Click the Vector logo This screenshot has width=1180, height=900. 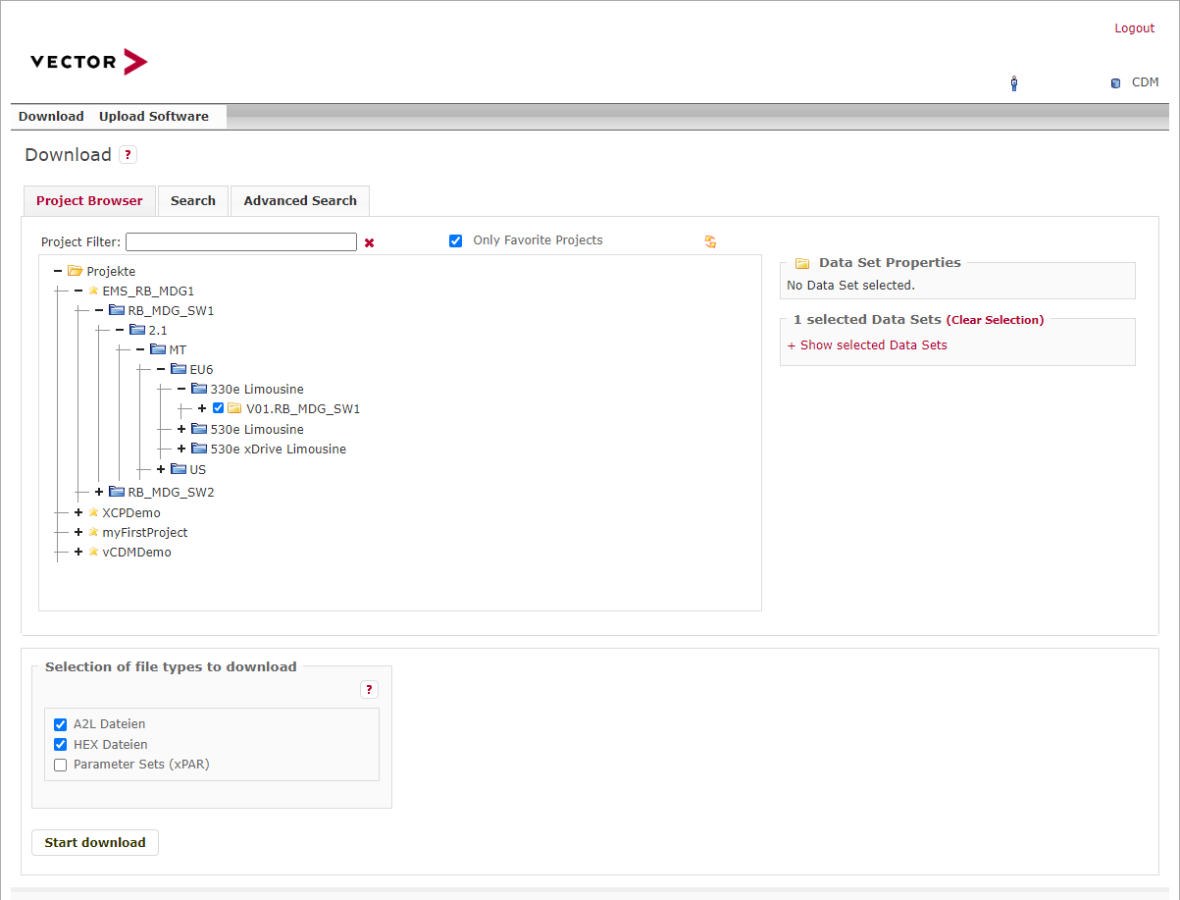(x=89, y=62)
